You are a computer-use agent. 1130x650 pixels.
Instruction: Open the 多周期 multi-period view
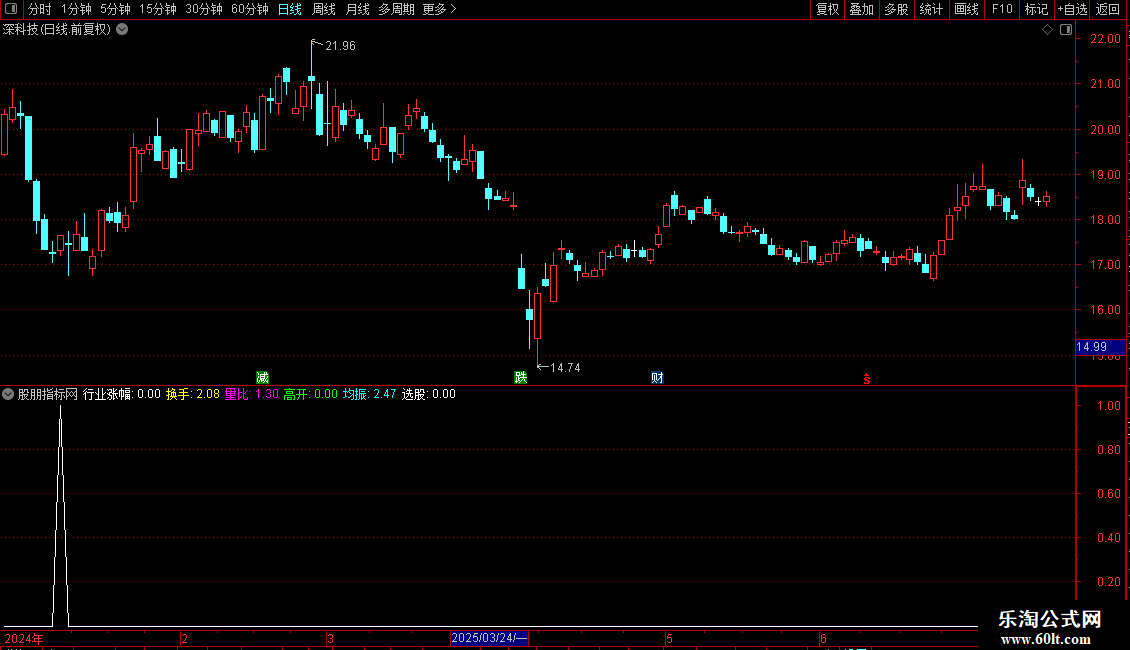tap(396, 9)
